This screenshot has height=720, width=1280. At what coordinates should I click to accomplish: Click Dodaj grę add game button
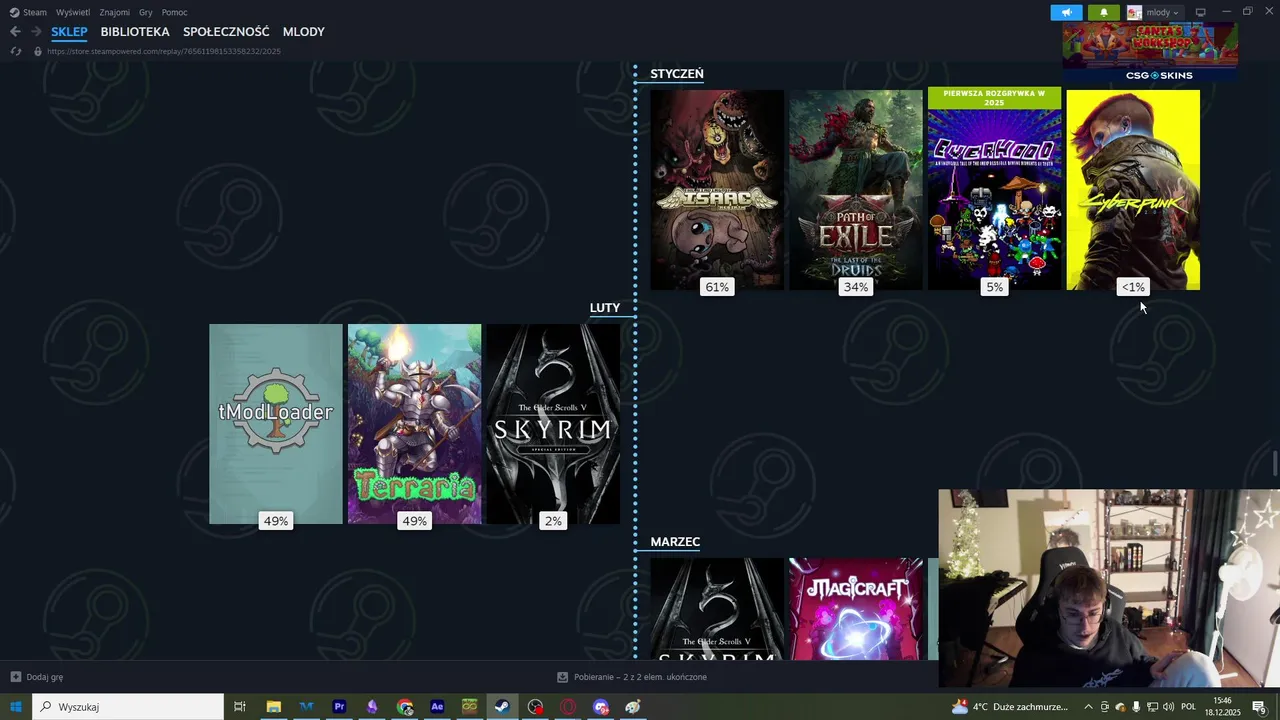(37, 677)
